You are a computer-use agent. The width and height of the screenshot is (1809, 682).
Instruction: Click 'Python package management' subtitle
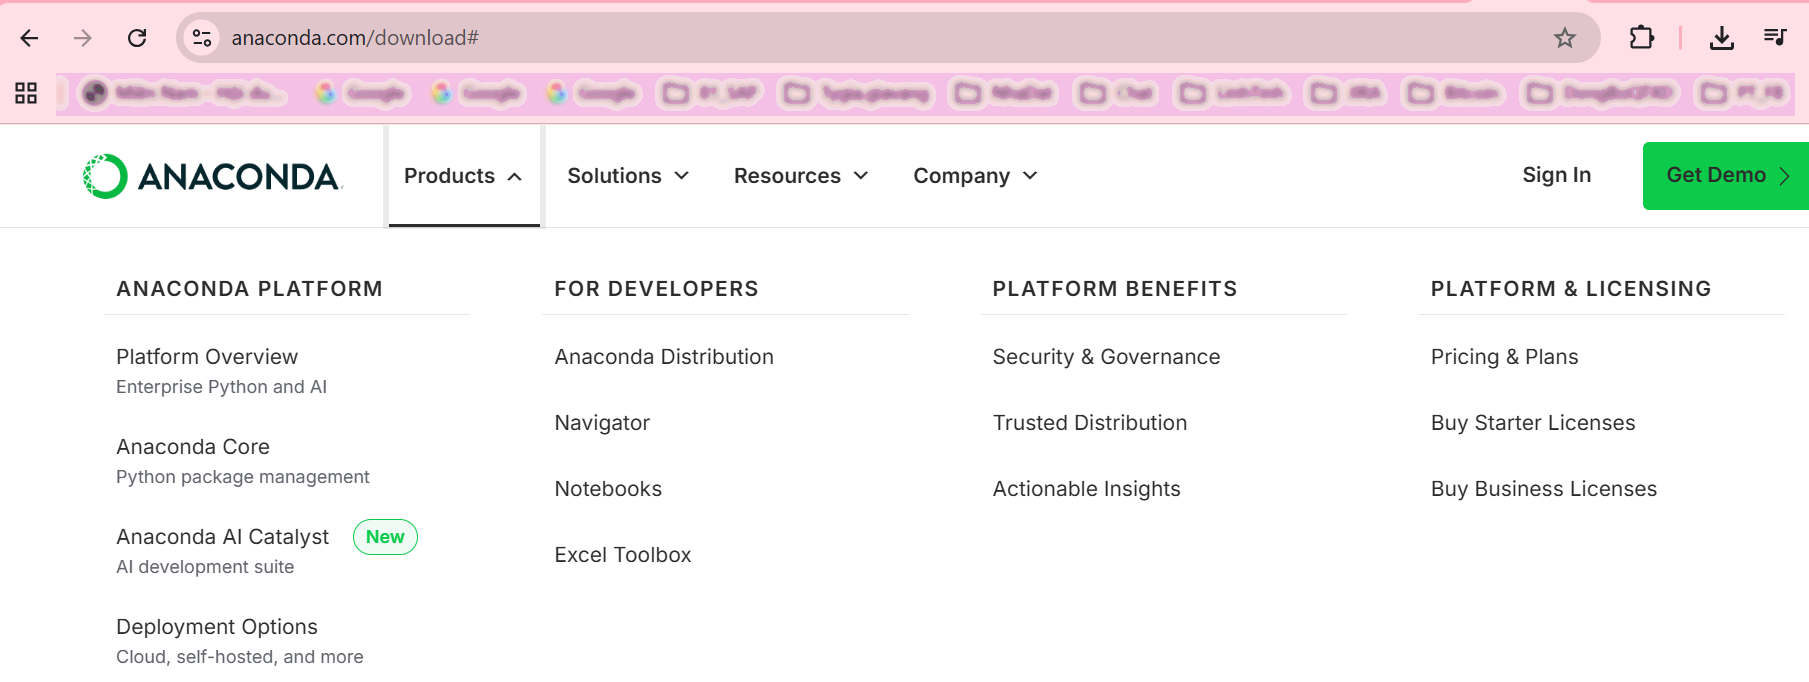click(x=243, y=477)
